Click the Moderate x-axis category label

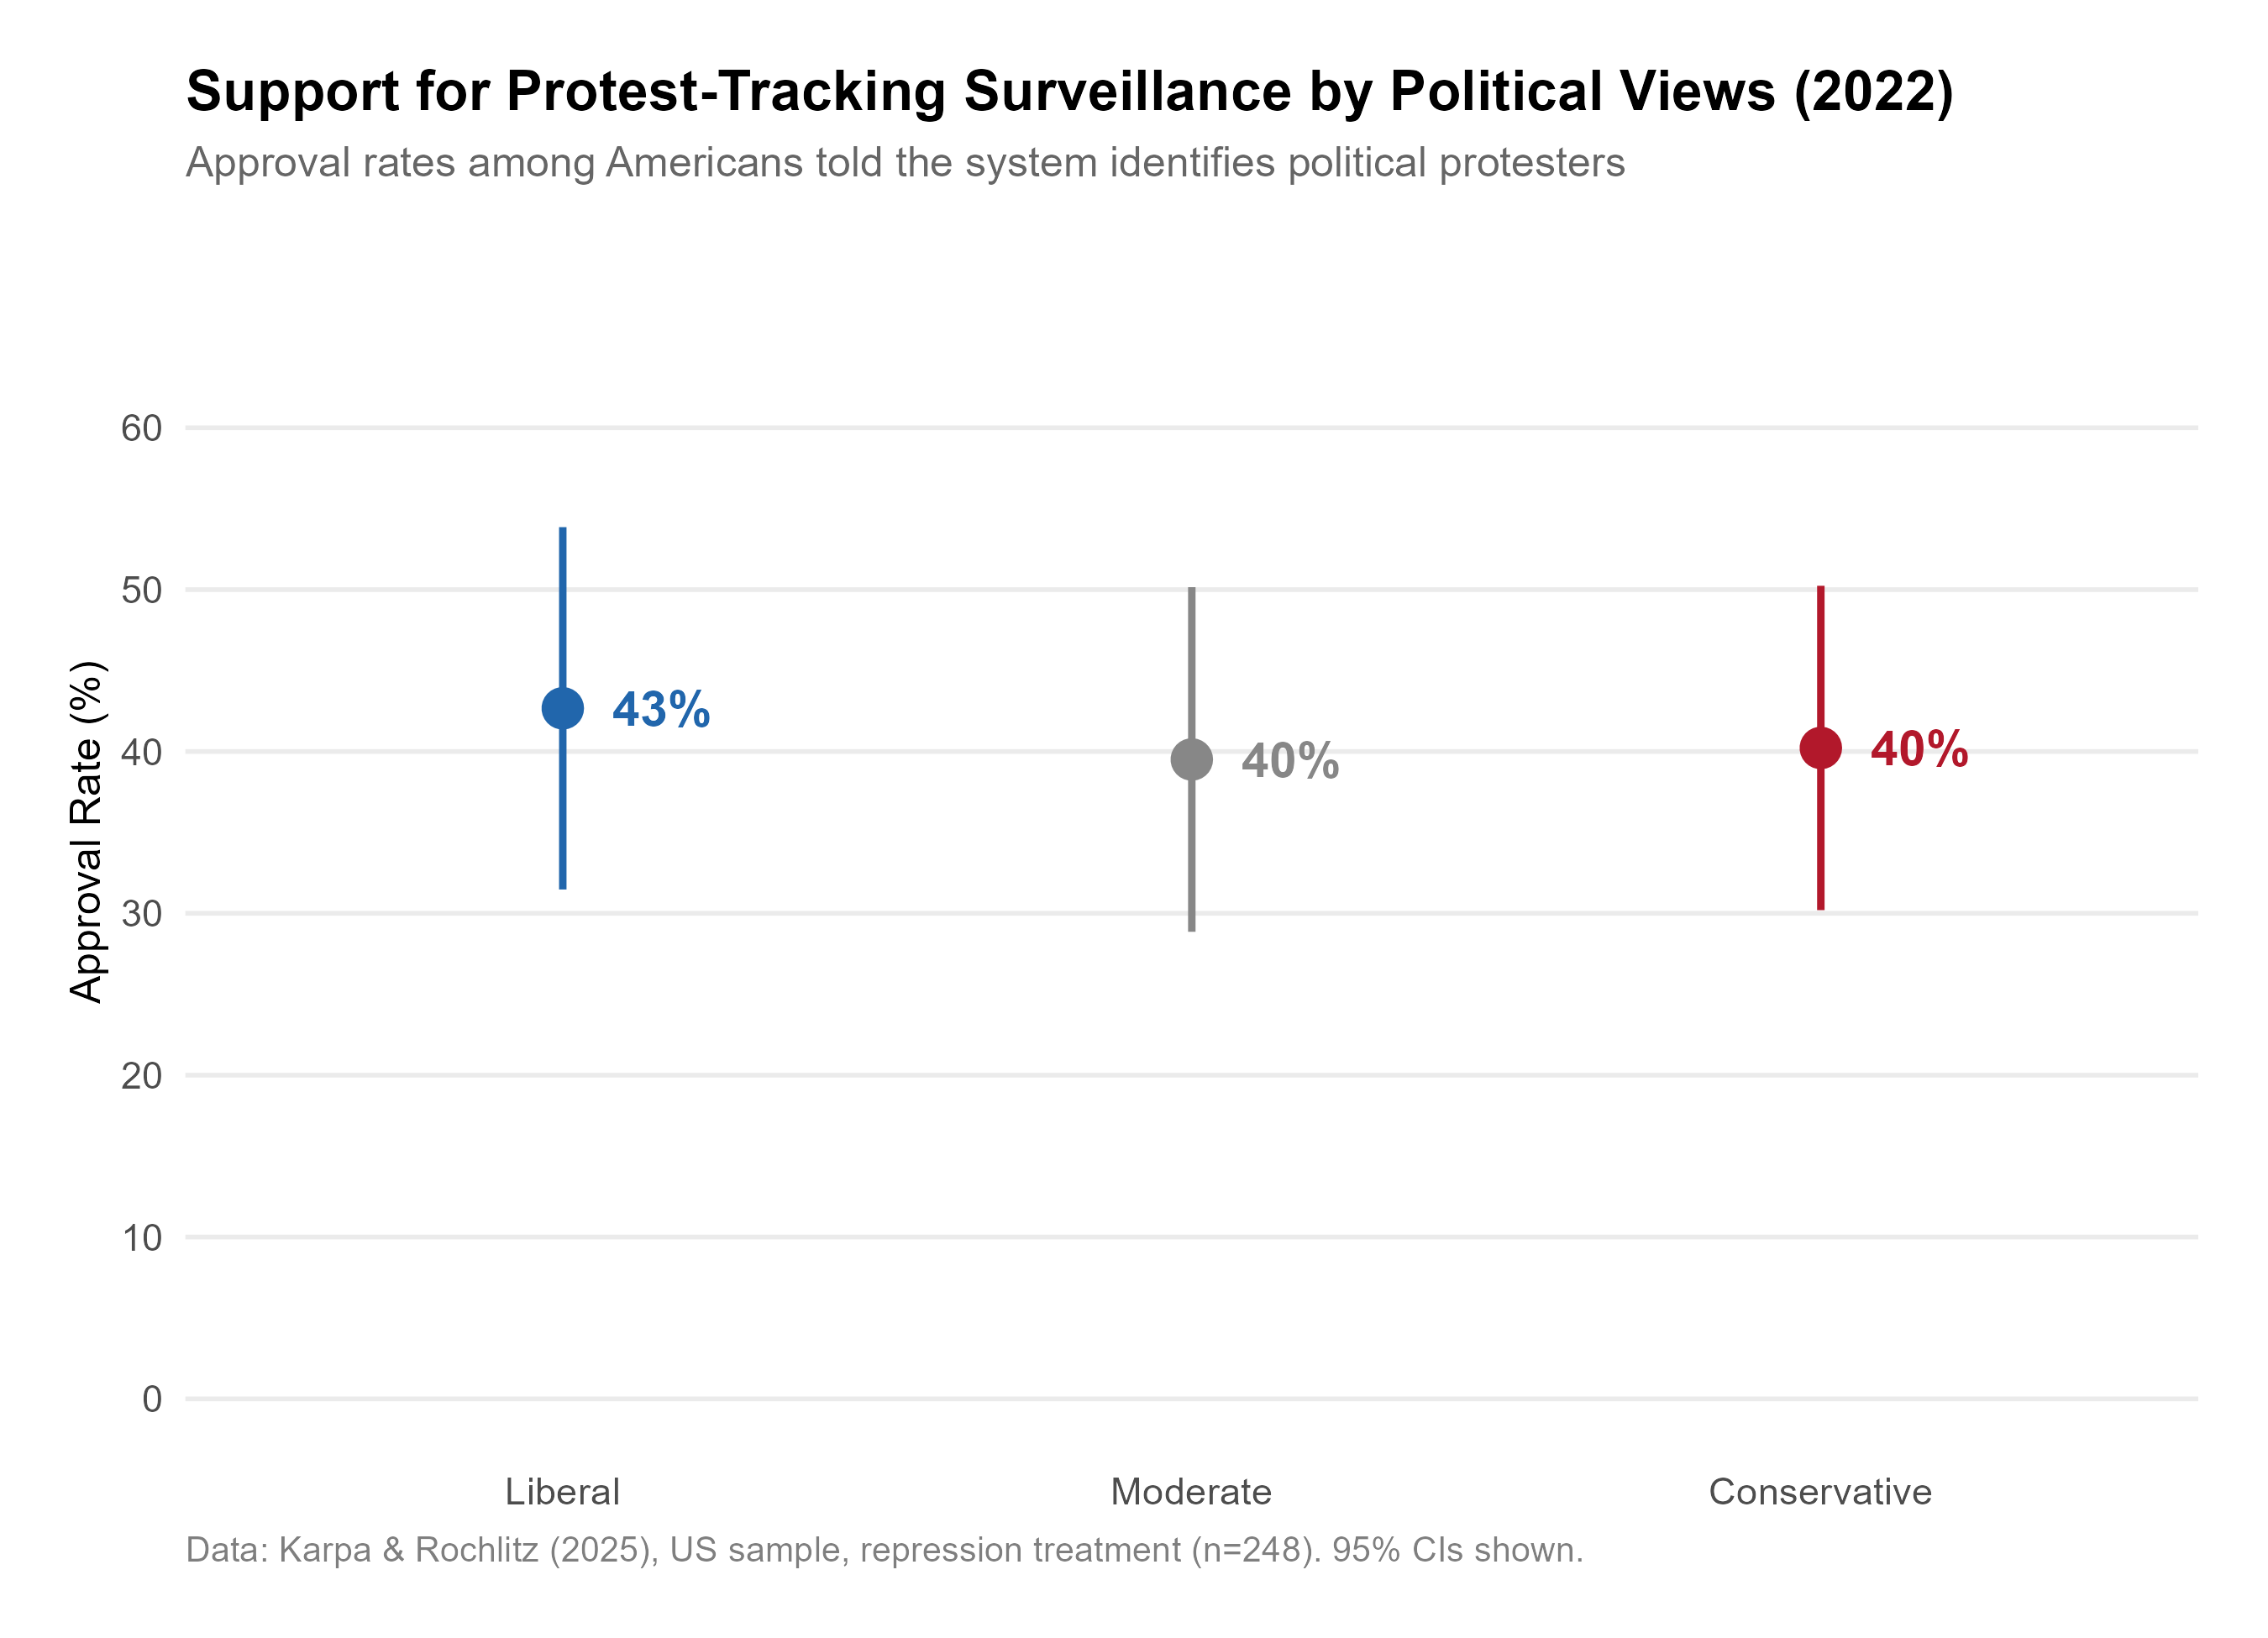coord(1191,1491)
